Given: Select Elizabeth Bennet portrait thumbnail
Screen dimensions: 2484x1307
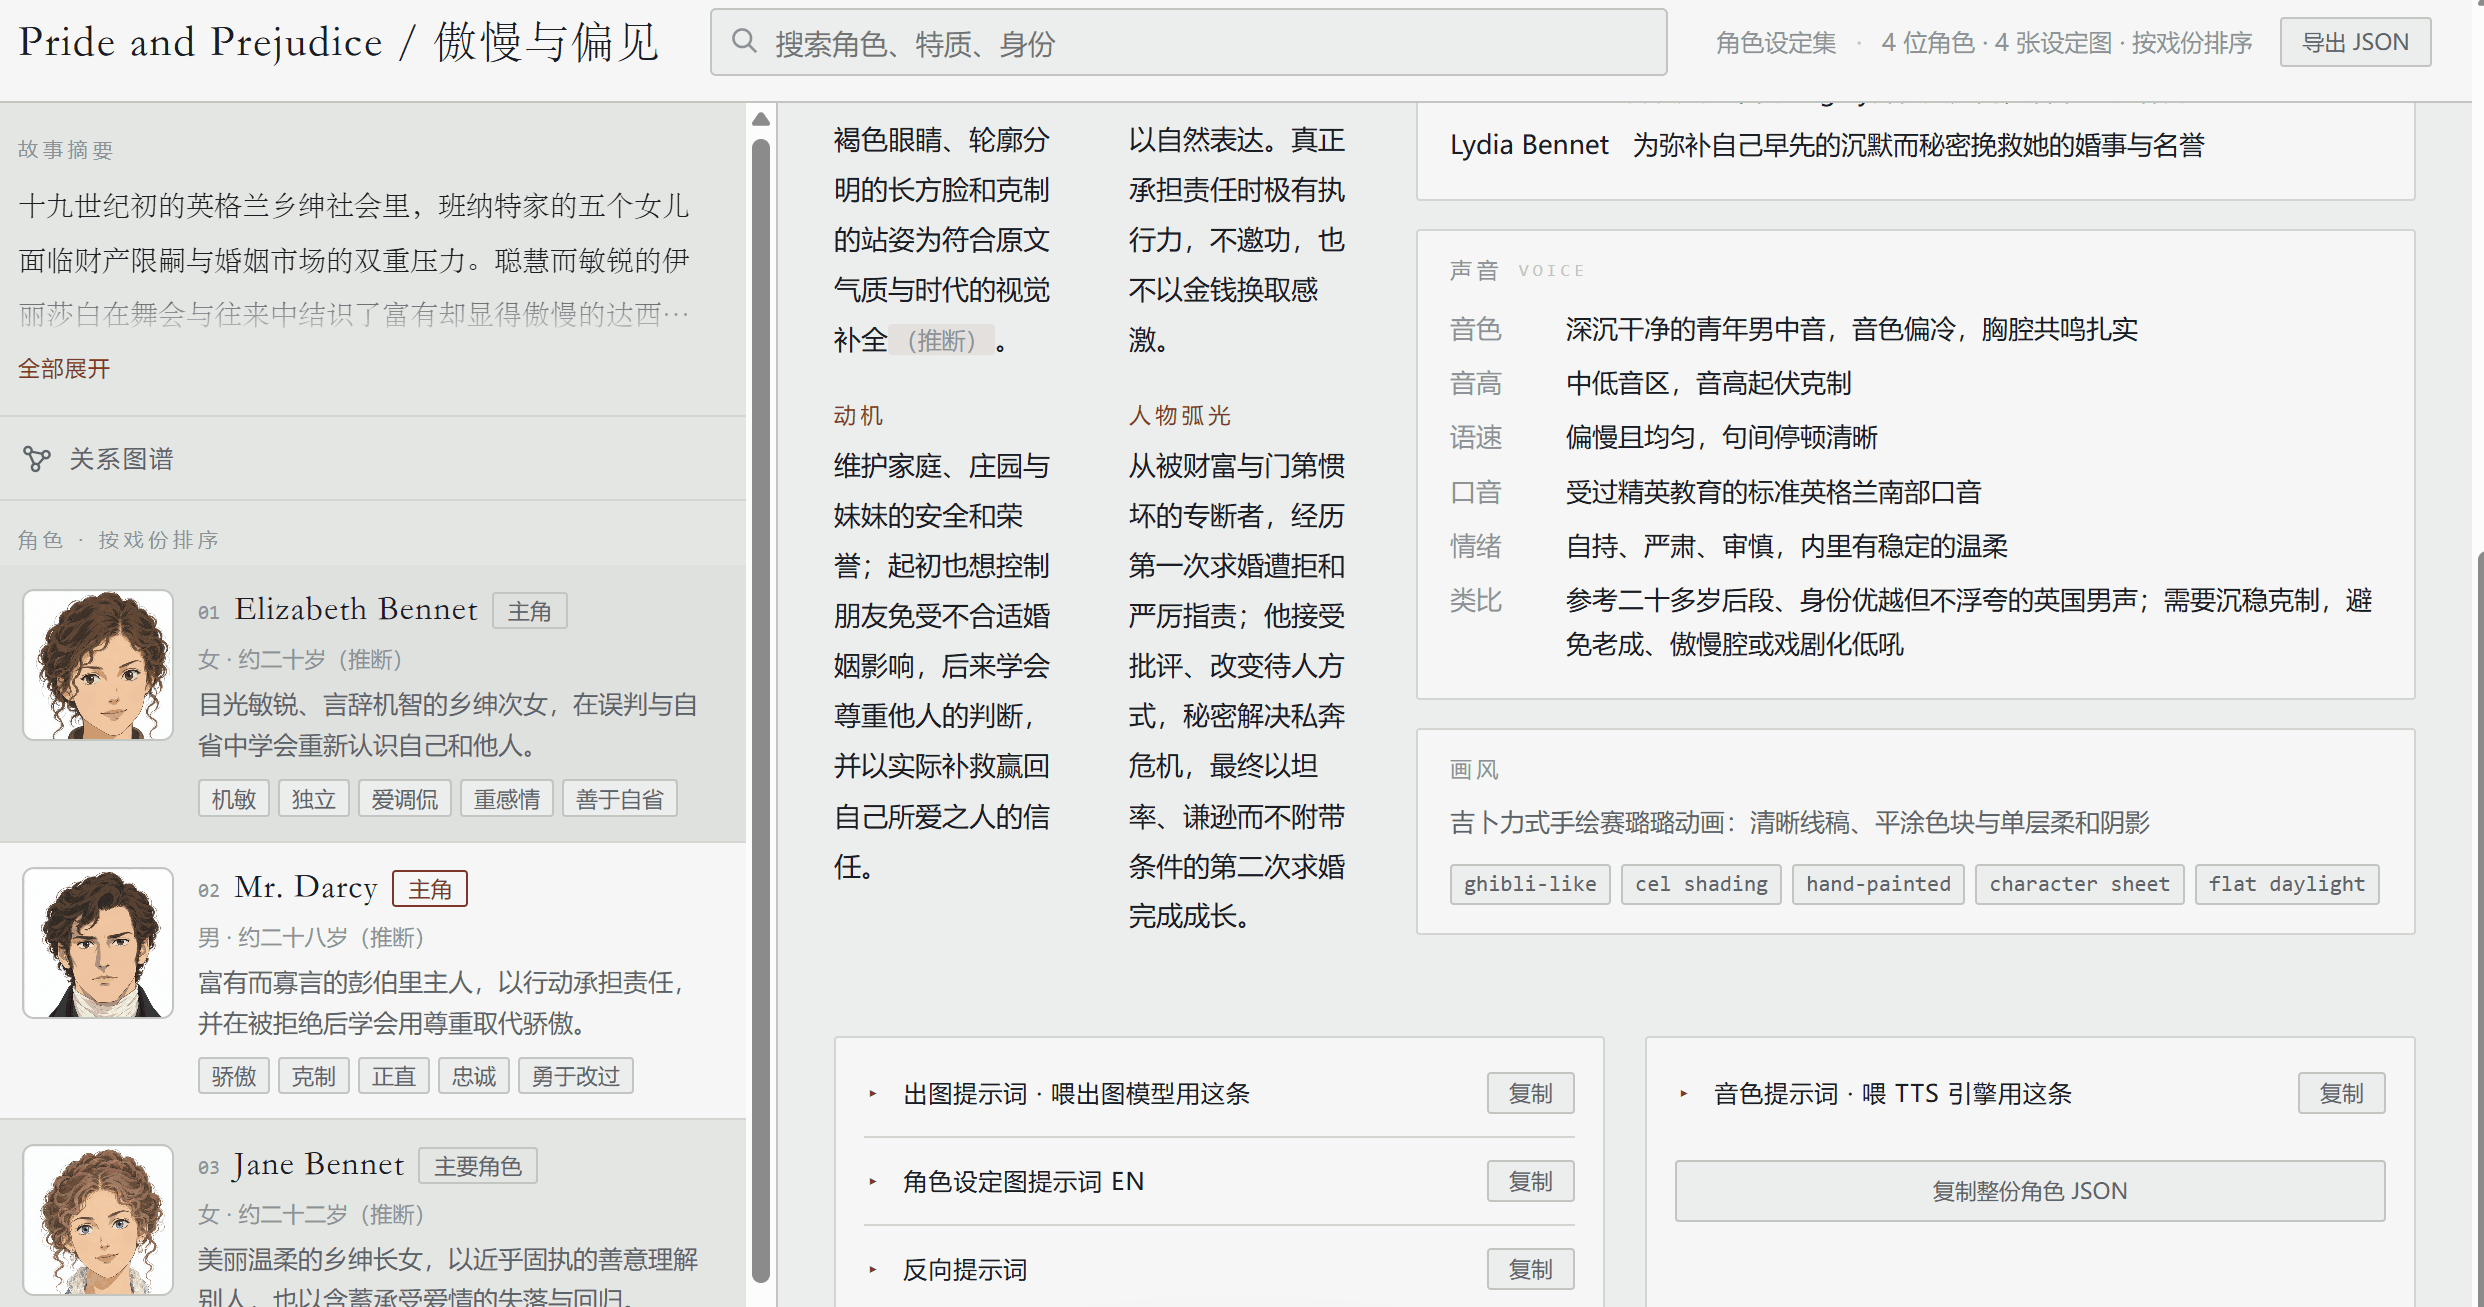Looking at the screenshot, I should [x=98, y=665].
